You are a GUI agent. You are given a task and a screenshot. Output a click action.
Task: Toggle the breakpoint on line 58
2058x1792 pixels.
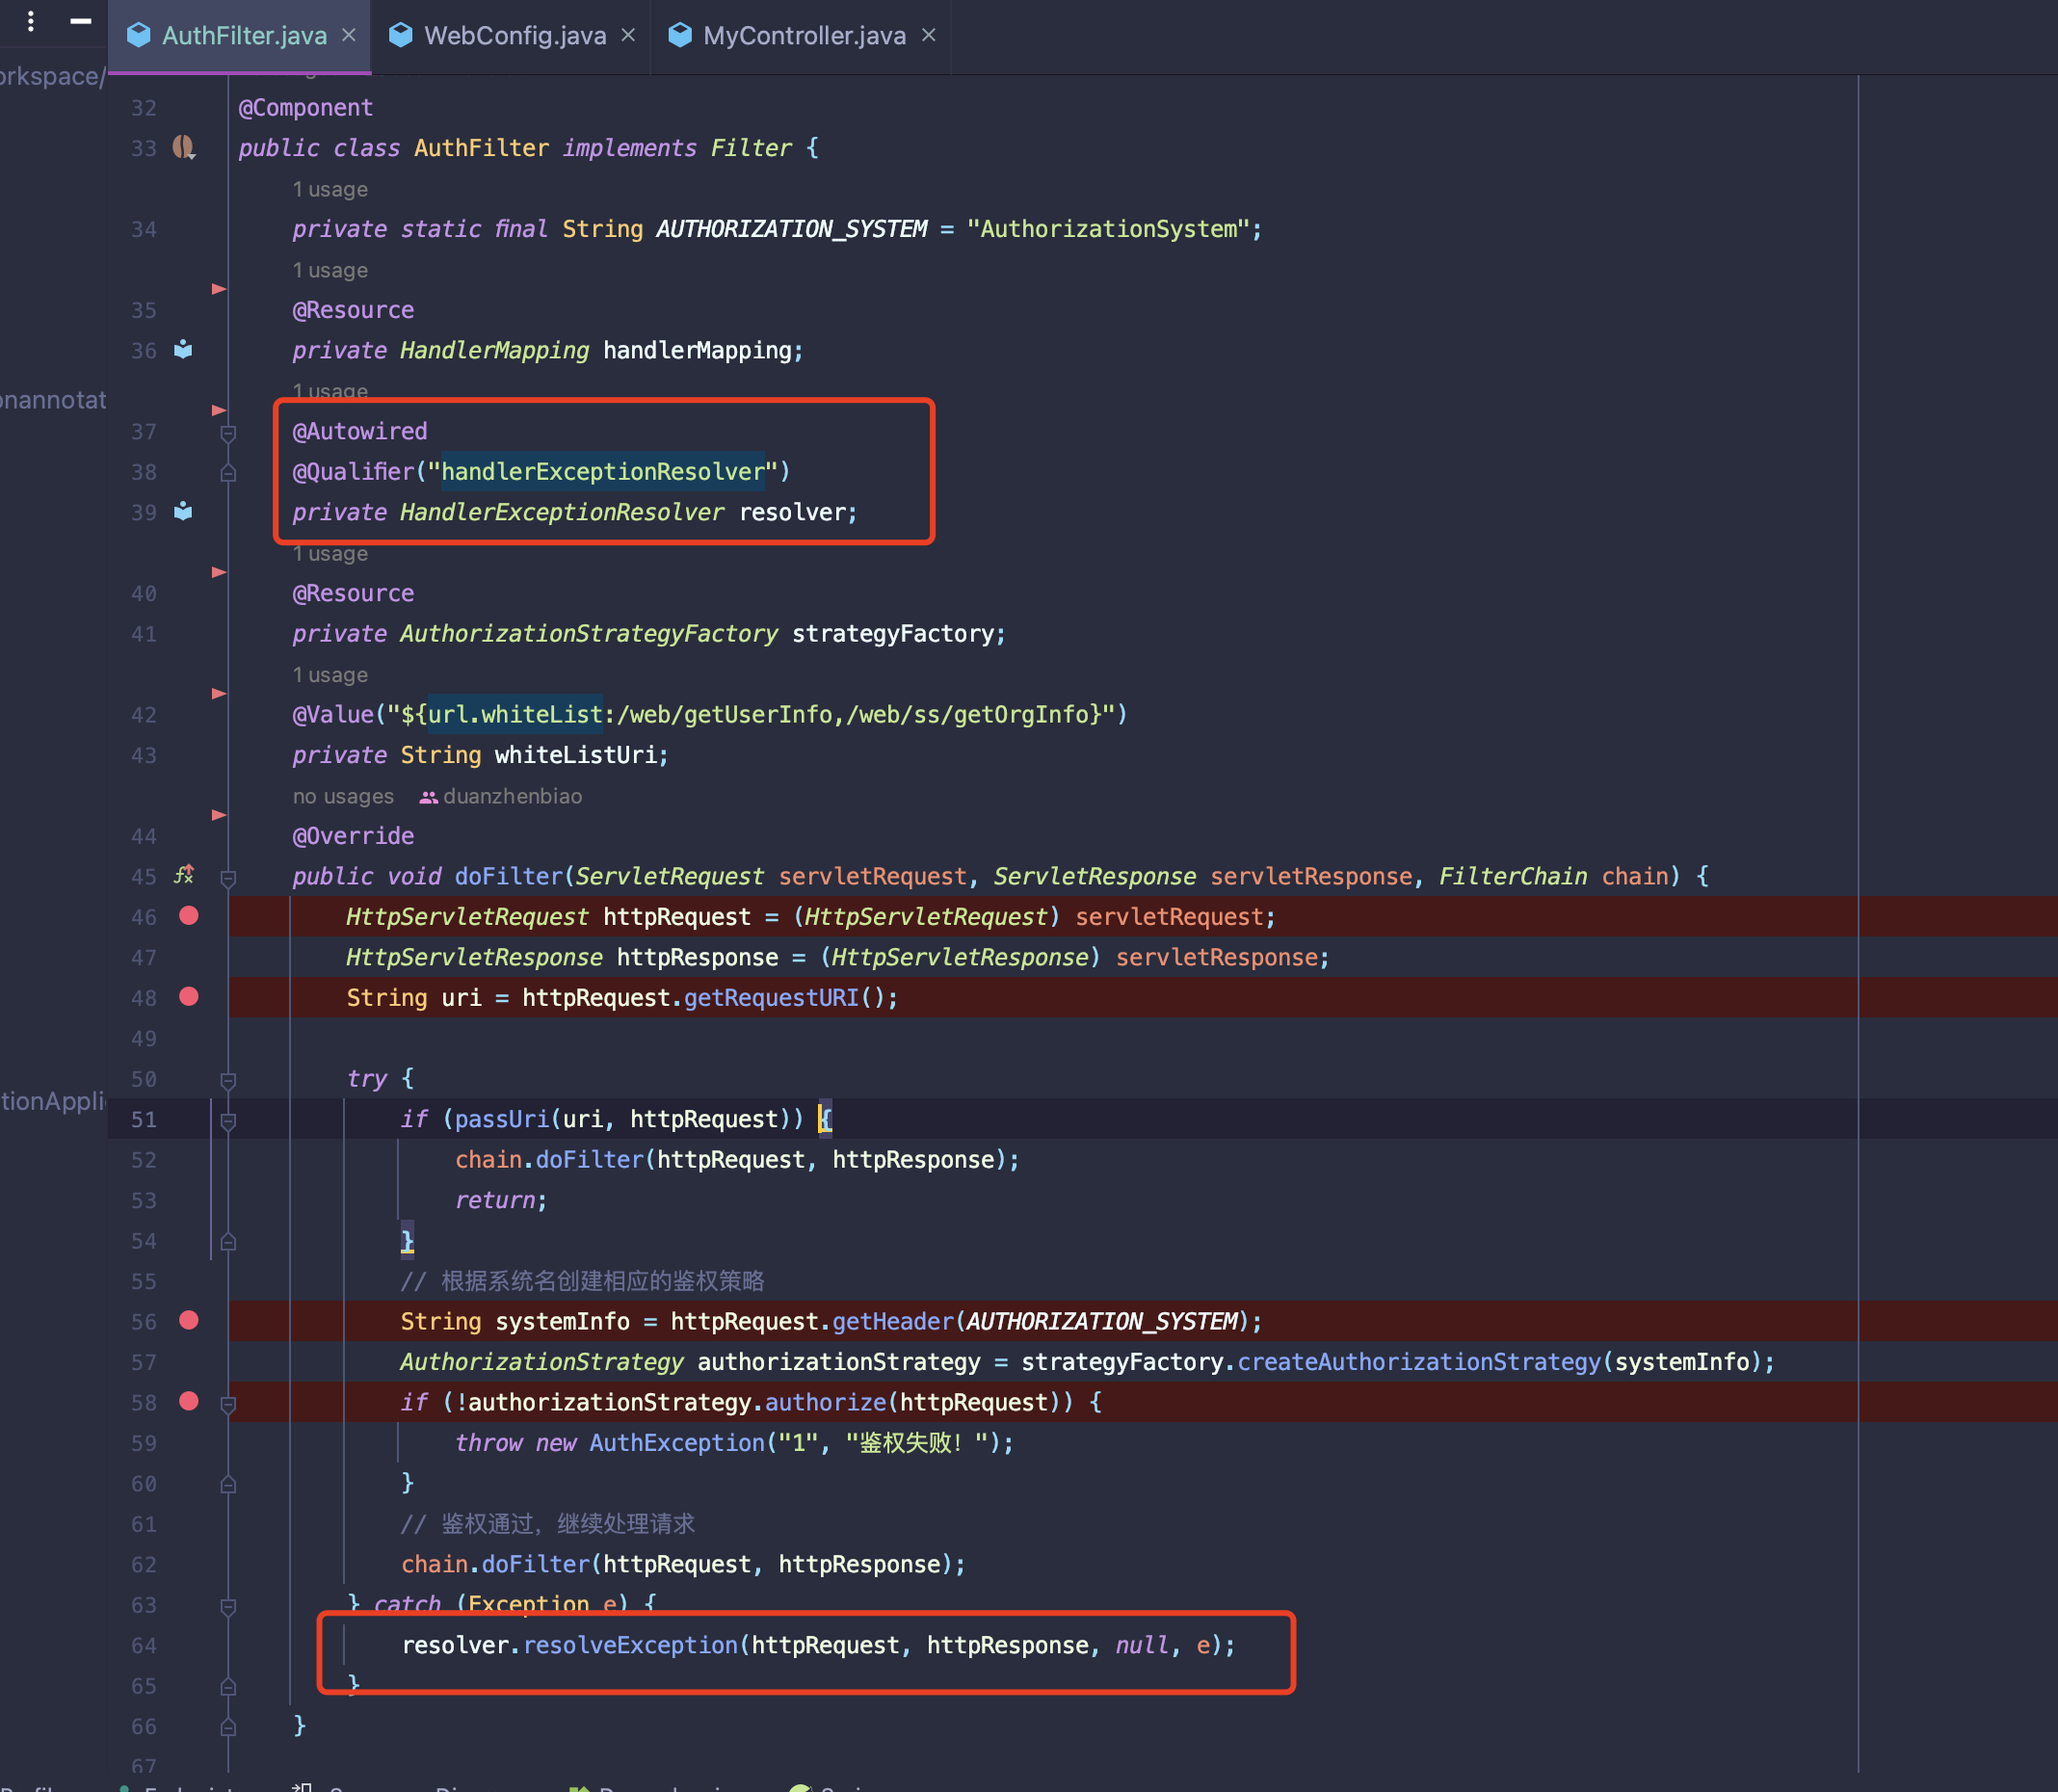coord(188,1401)
